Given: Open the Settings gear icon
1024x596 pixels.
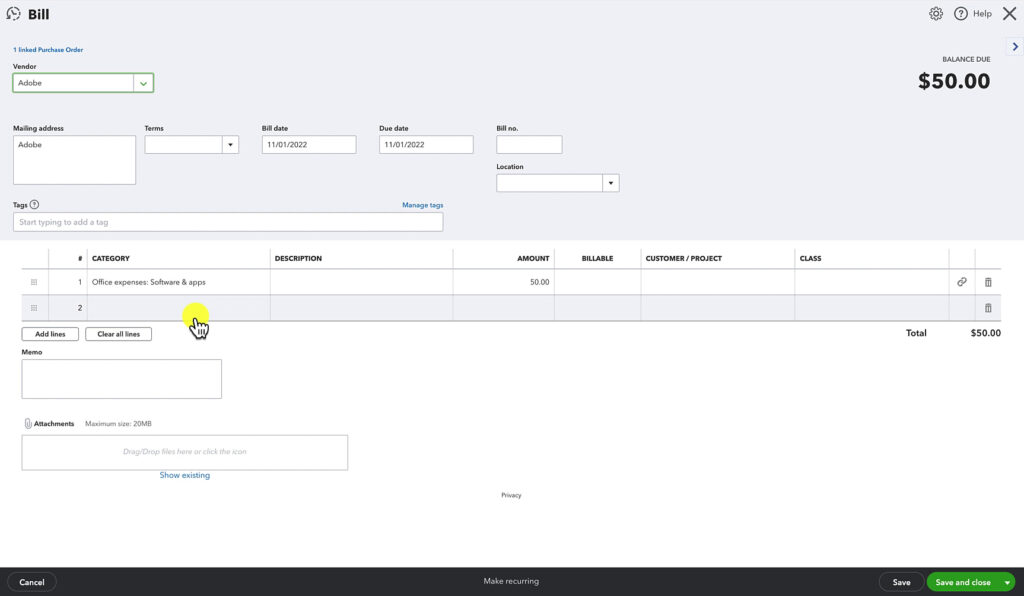Looking at the screenshot, I should pos(936,13).
